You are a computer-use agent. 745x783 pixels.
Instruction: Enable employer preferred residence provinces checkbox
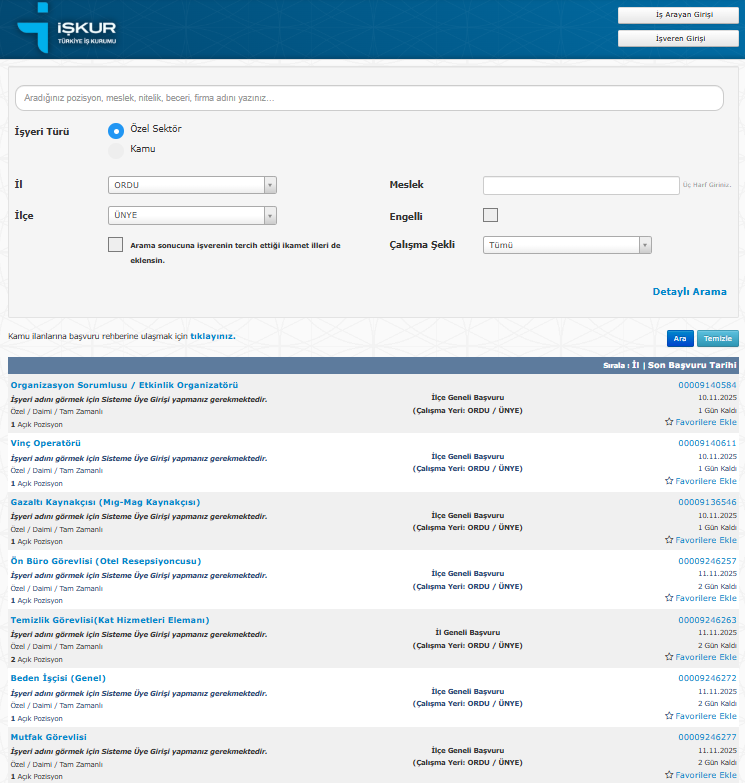pyautogui.click(x=116, y=245)
